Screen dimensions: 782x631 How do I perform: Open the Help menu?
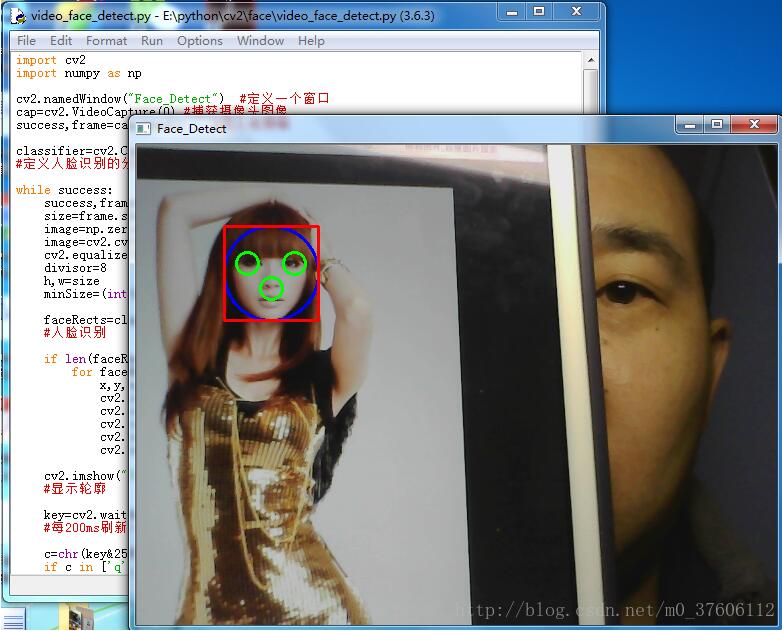[311, 41]
